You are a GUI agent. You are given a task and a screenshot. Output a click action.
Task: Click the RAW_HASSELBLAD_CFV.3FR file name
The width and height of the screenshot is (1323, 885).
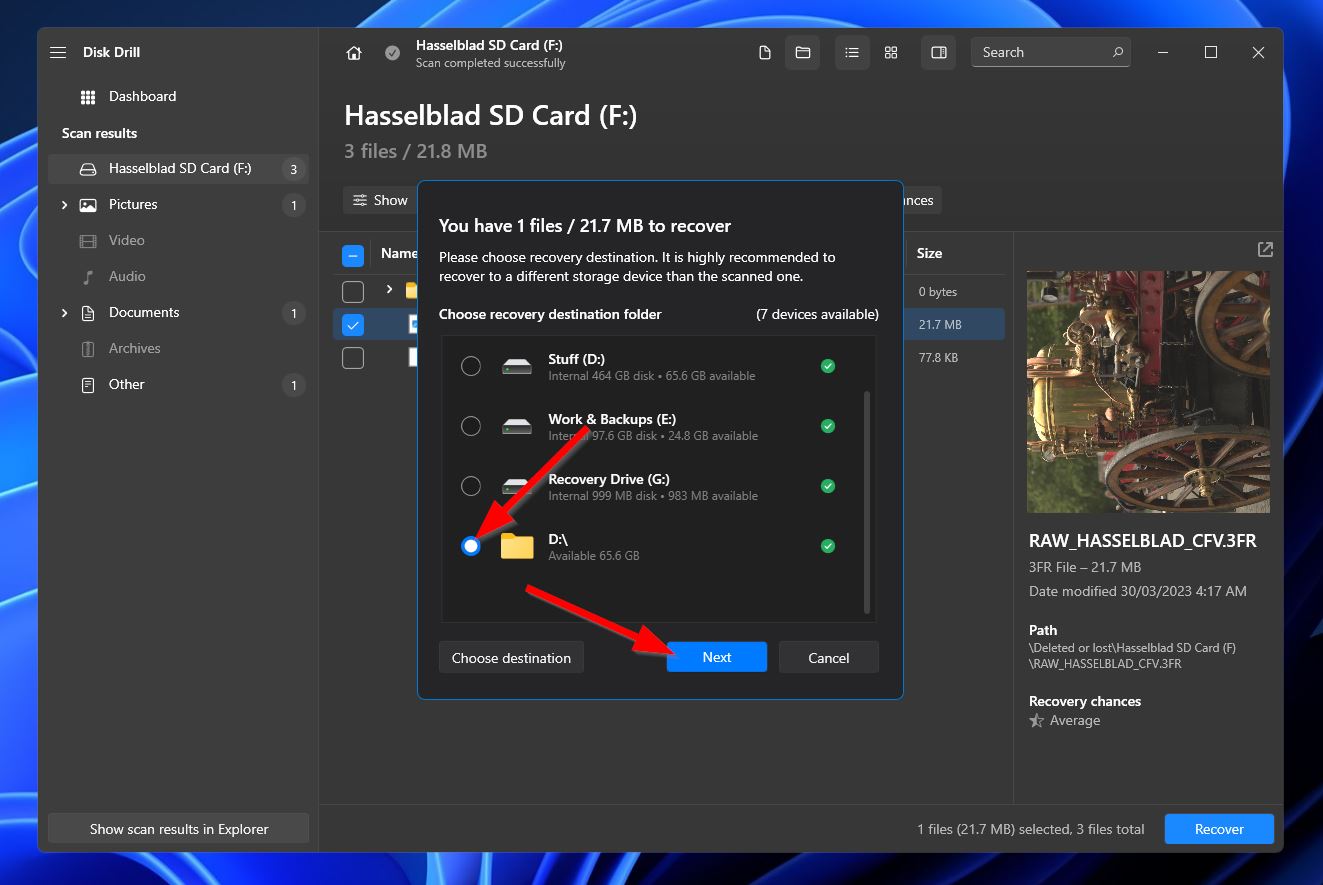(1142, 541)
